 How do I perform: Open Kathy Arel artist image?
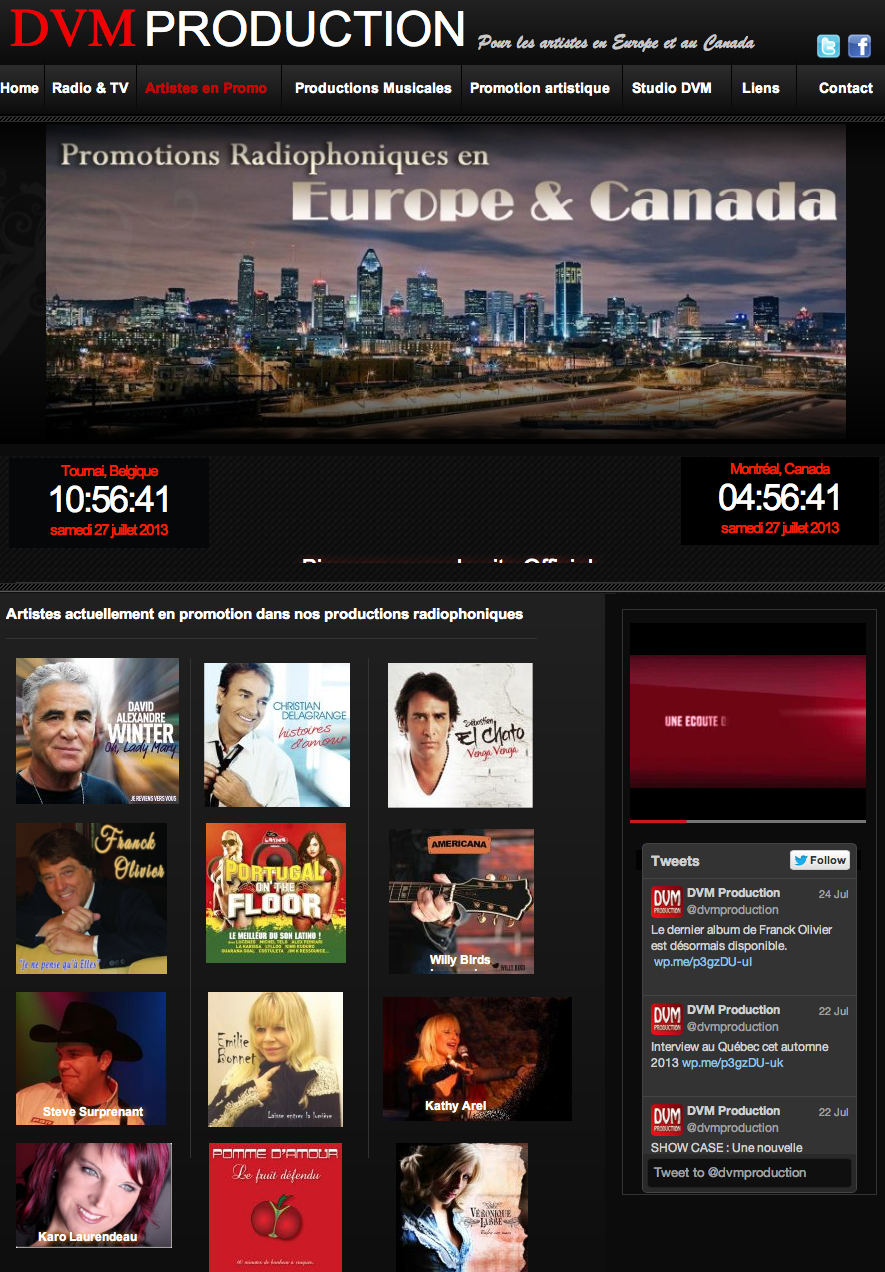477,1058
